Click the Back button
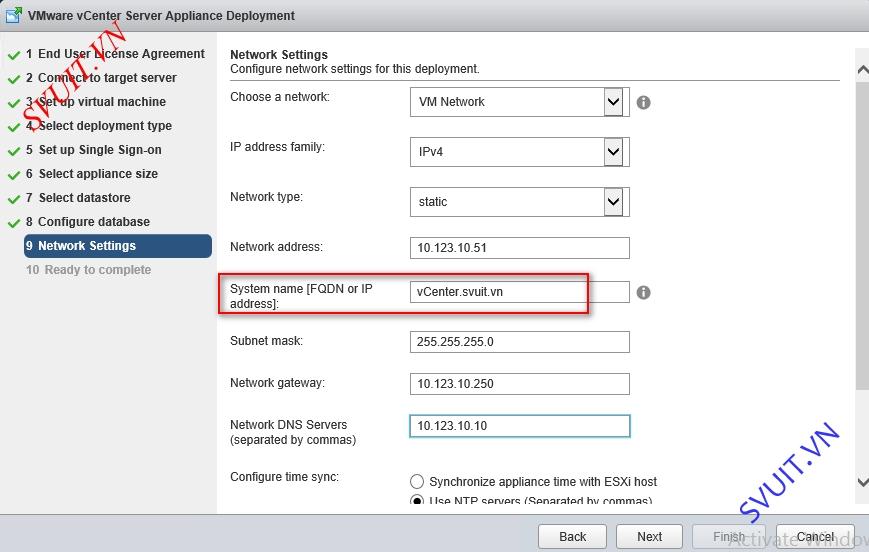This screenshot has height=552, width=869. (x=572, y=536)
